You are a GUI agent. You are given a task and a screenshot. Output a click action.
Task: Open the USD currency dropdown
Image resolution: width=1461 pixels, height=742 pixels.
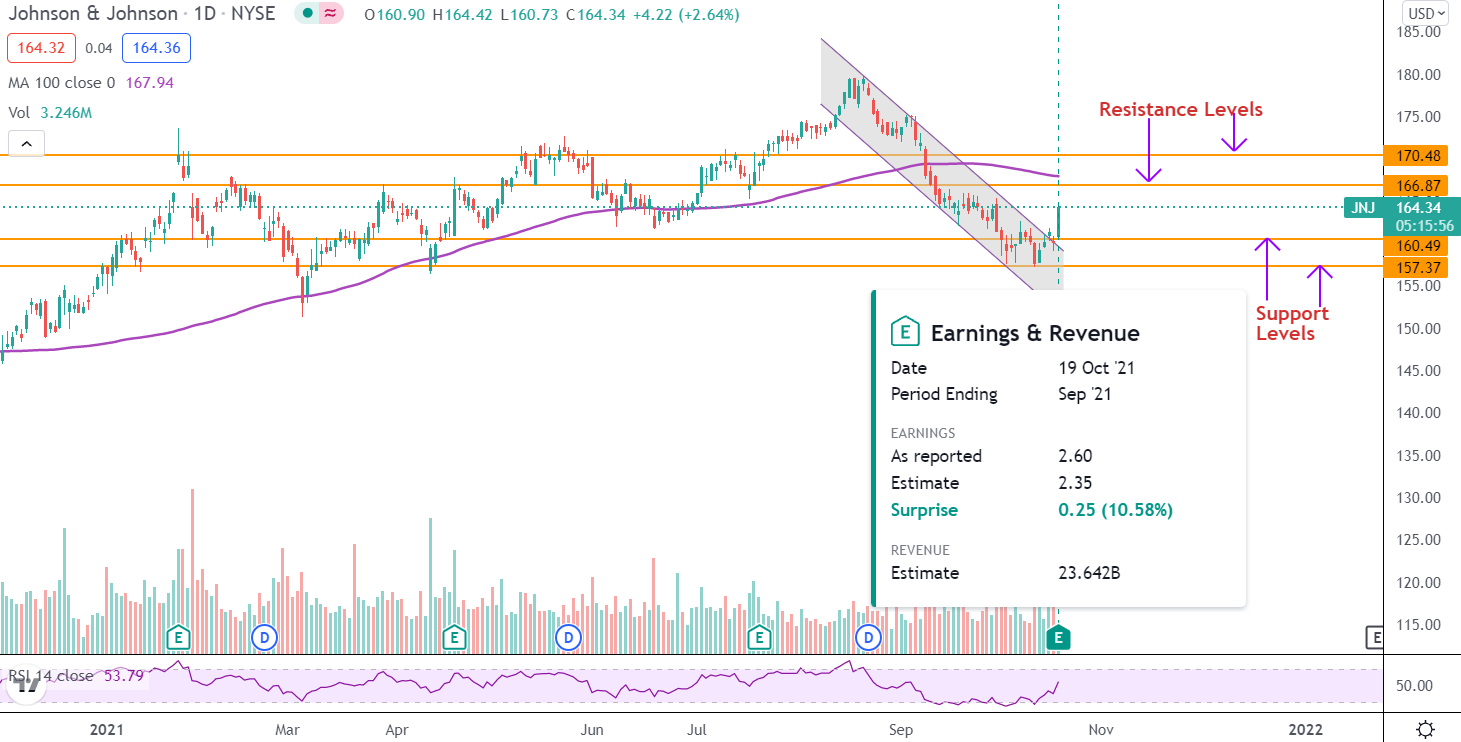pyautogui.click(x=1425, y=13)
